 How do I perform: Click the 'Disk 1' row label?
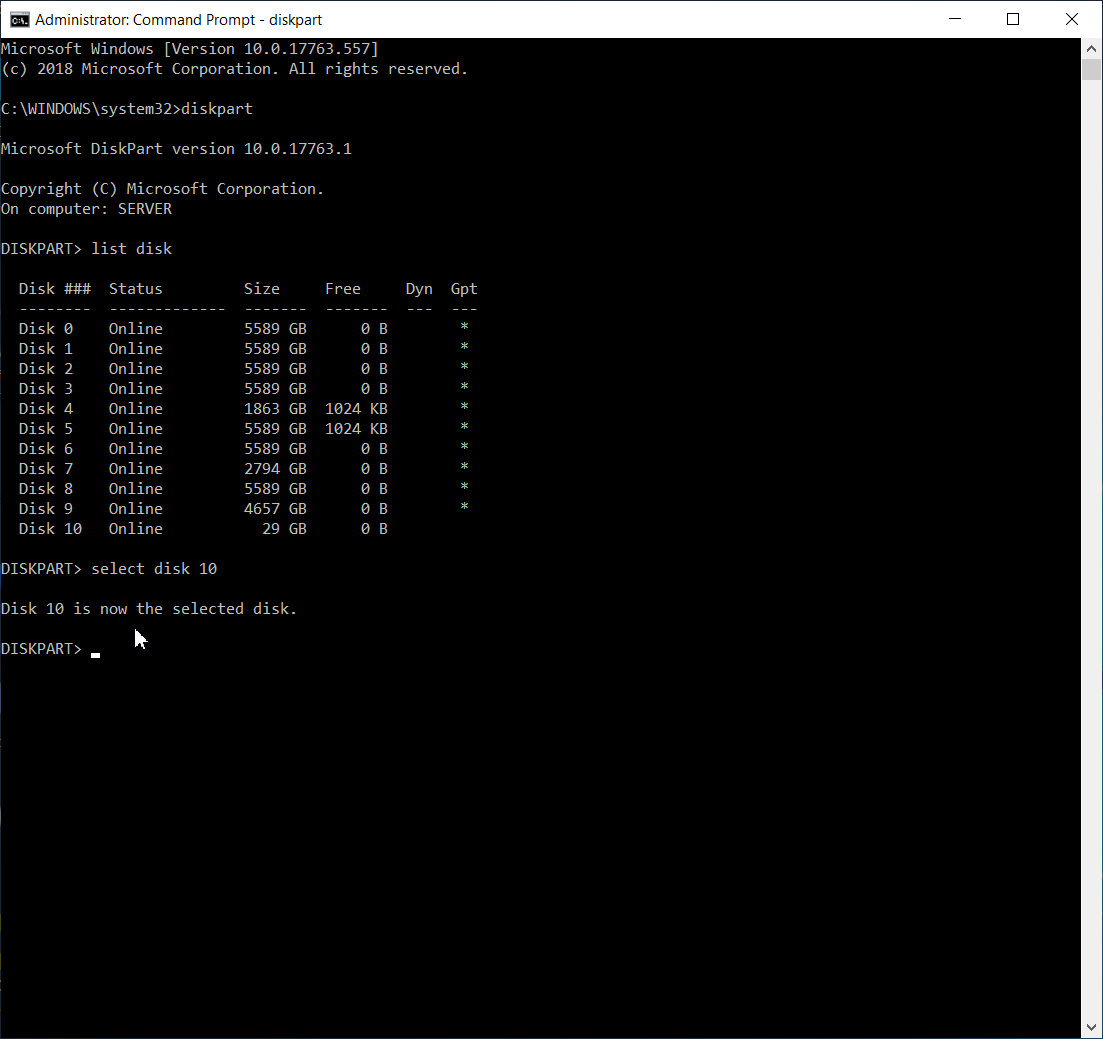pos(46,349)
